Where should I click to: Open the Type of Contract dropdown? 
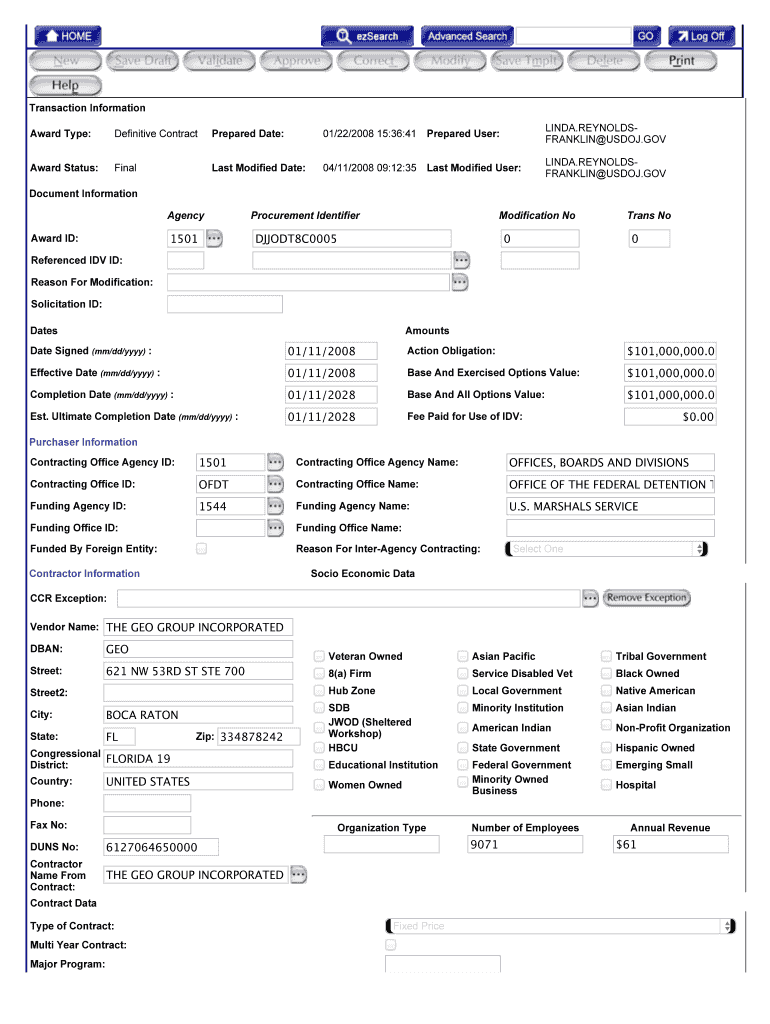[560, 926]
